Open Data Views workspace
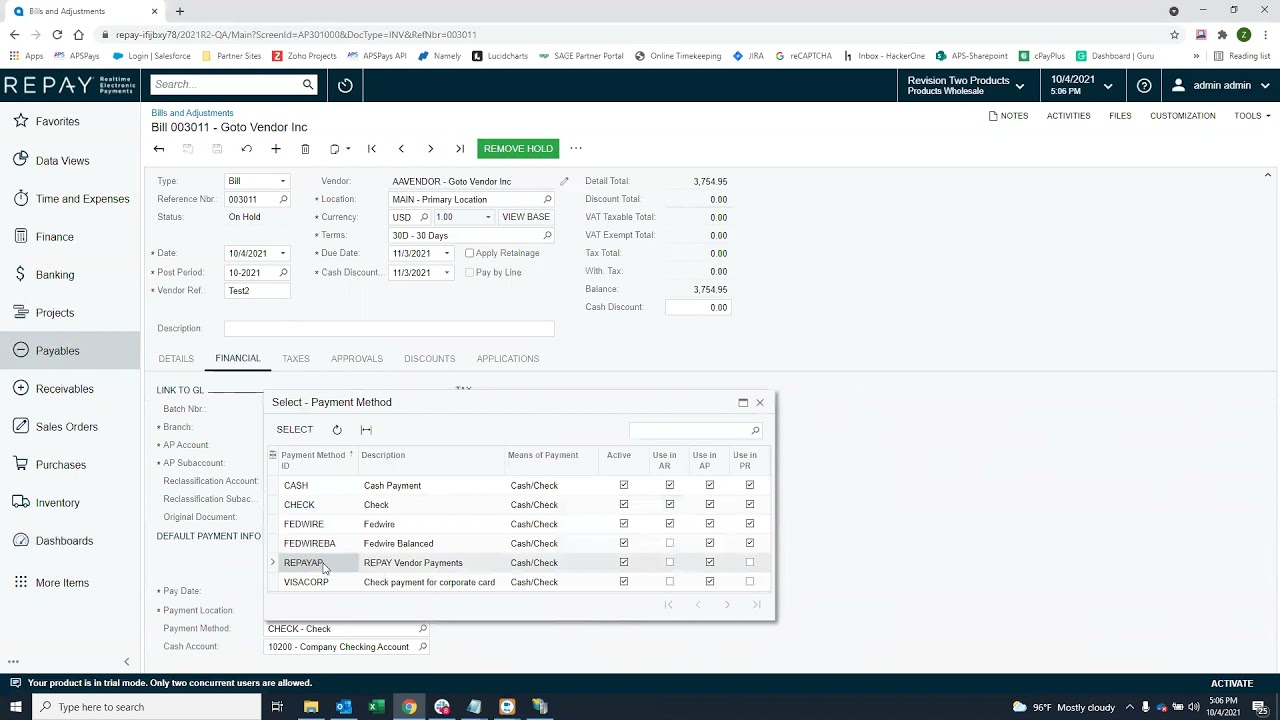The height and width of the screenshot is (720, 1280). [62, 160]
